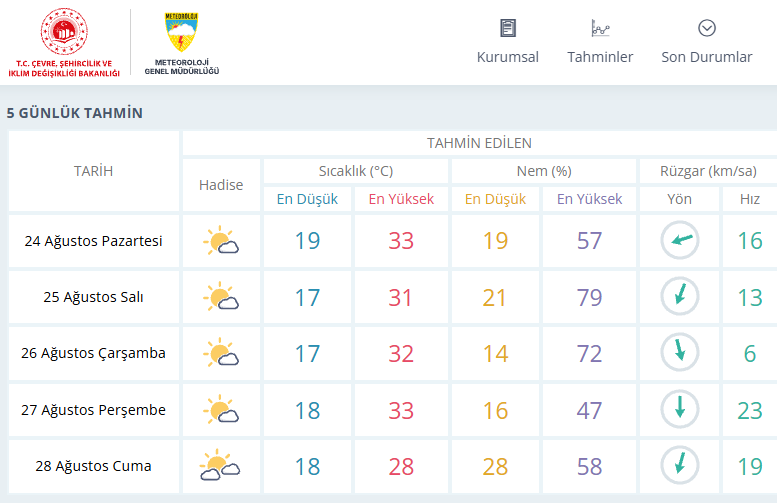Click the Meteoroloji Genel Müdürlüğü logo
The width and height of the screenshot is (777, 503).
[181, 44]
